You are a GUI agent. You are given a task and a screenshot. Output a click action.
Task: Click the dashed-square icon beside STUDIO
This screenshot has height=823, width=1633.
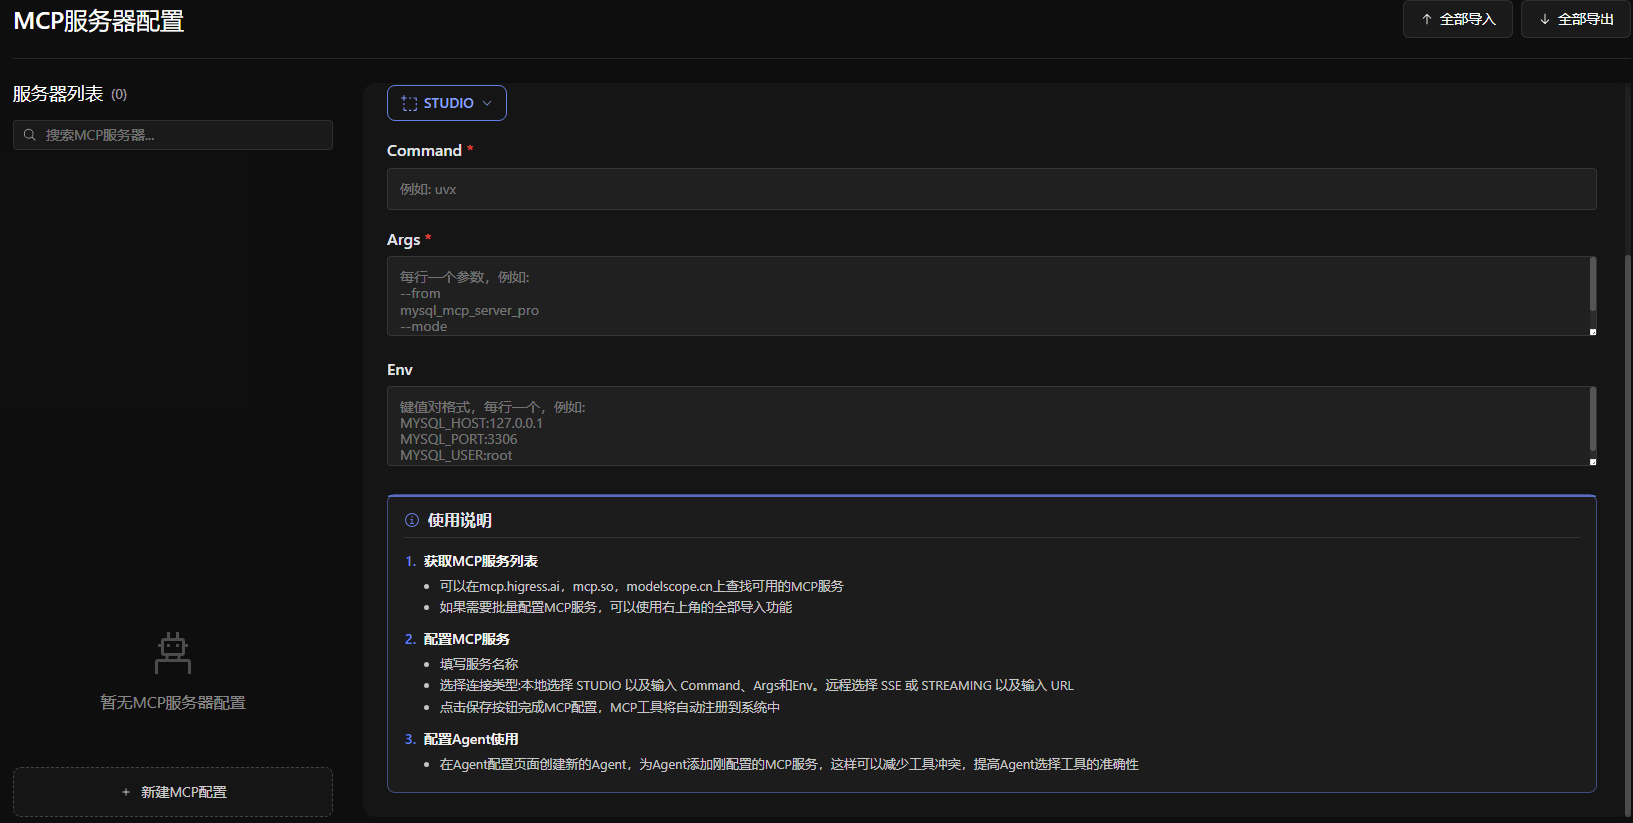(409, 103)
